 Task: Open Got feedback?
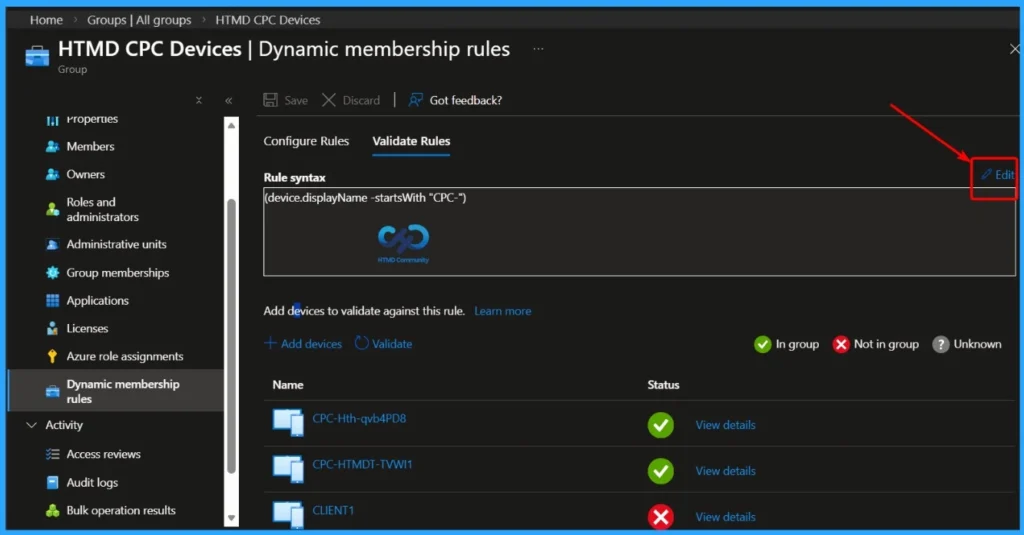(455, 100)
